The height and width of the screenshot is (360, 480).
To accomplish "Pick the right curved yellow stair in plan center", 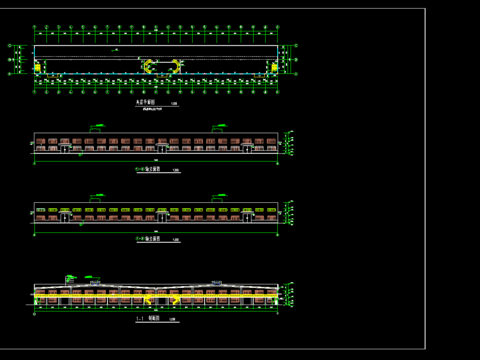I will 176,66.
